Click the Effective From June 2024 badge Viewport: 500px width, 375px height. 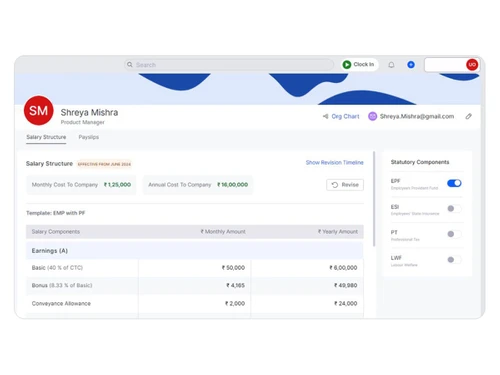pyautogui.click(x=104, y=164)
